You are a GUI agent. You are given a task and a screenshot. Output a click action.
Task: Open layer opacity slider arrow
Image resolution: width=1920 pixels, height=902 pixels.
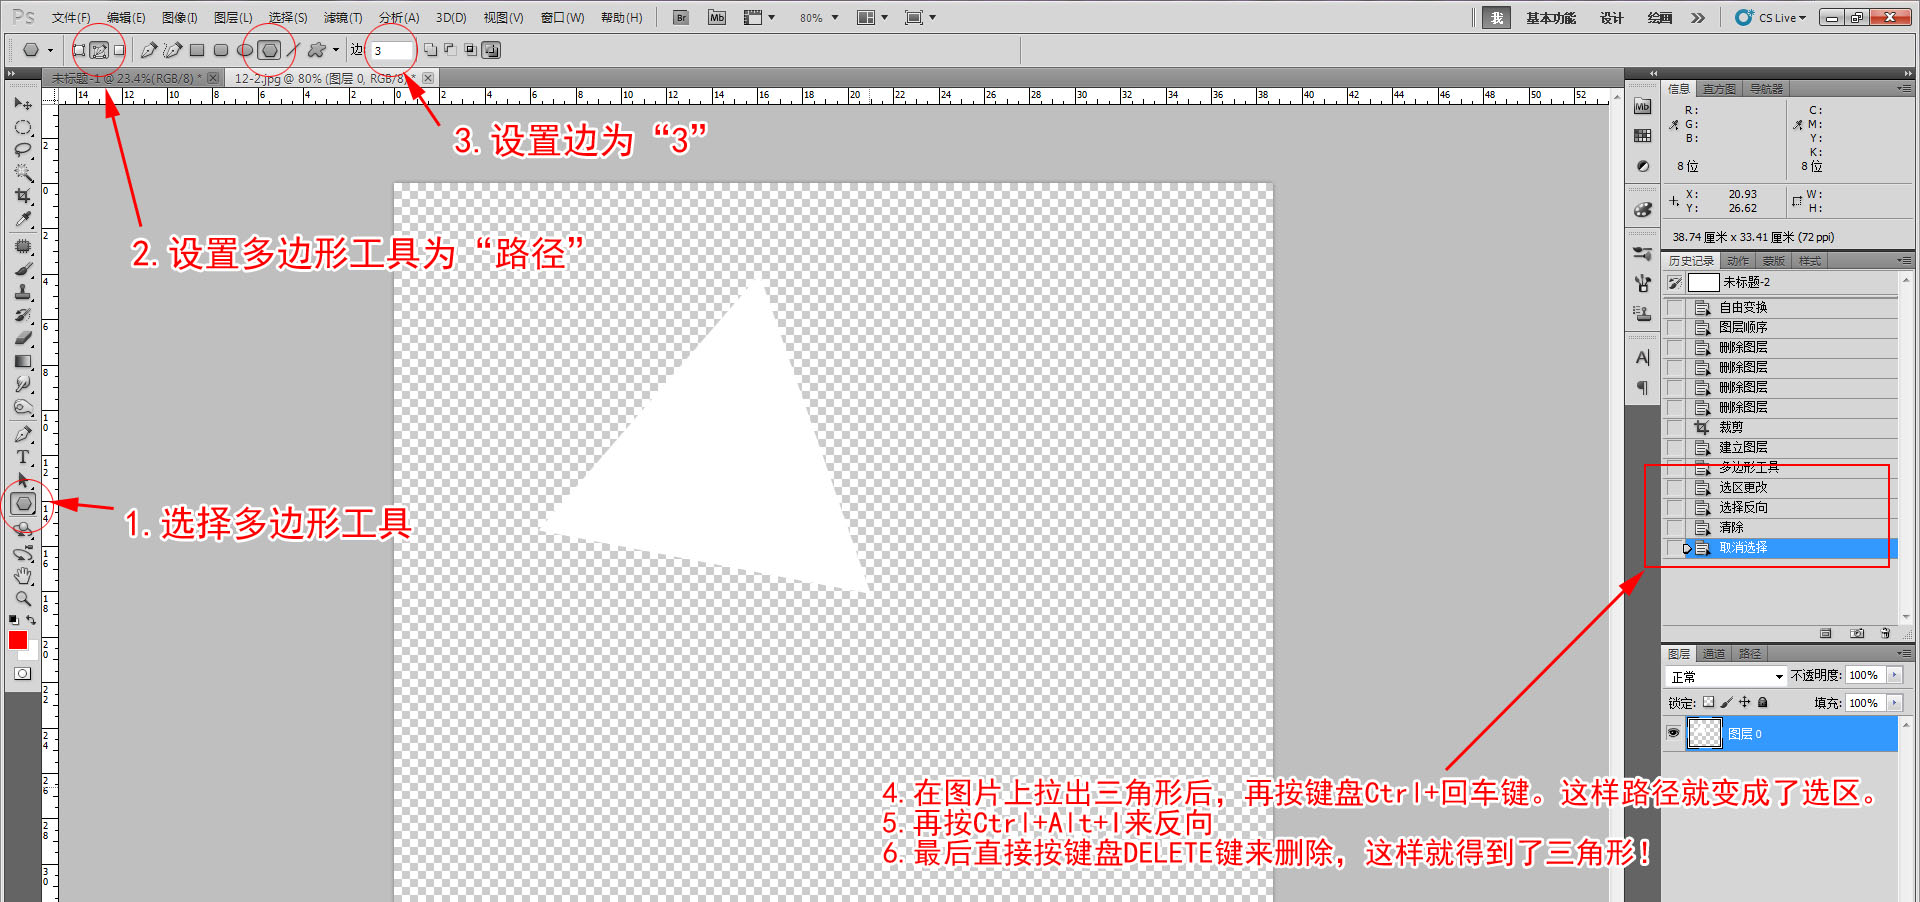point(1894,676)
